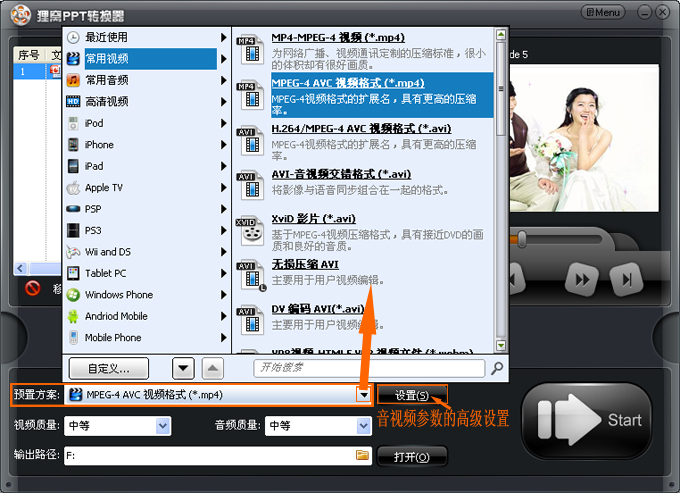Click the 设置(S) settings button
This screenshot has height=493, width=680.
click(412, 395)
